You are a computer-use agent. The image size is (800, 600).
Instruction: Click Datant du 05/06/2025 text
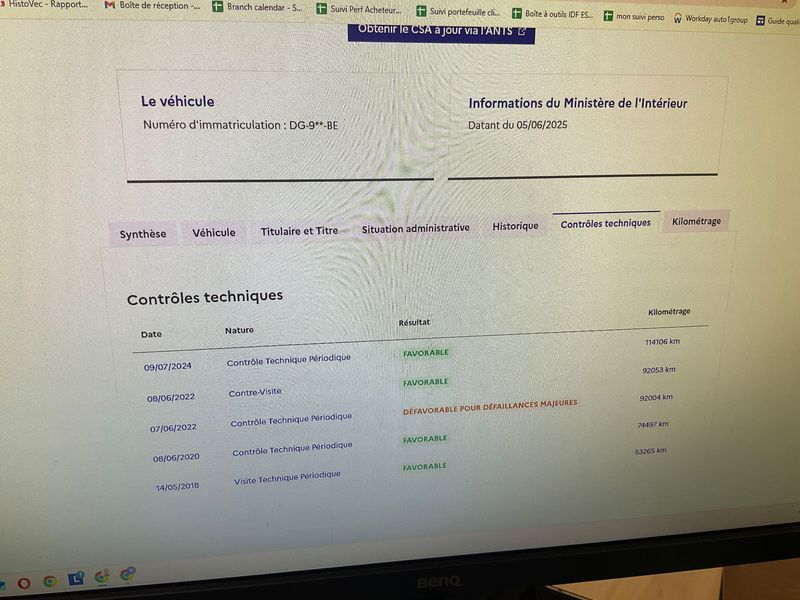tap(517, 125)
